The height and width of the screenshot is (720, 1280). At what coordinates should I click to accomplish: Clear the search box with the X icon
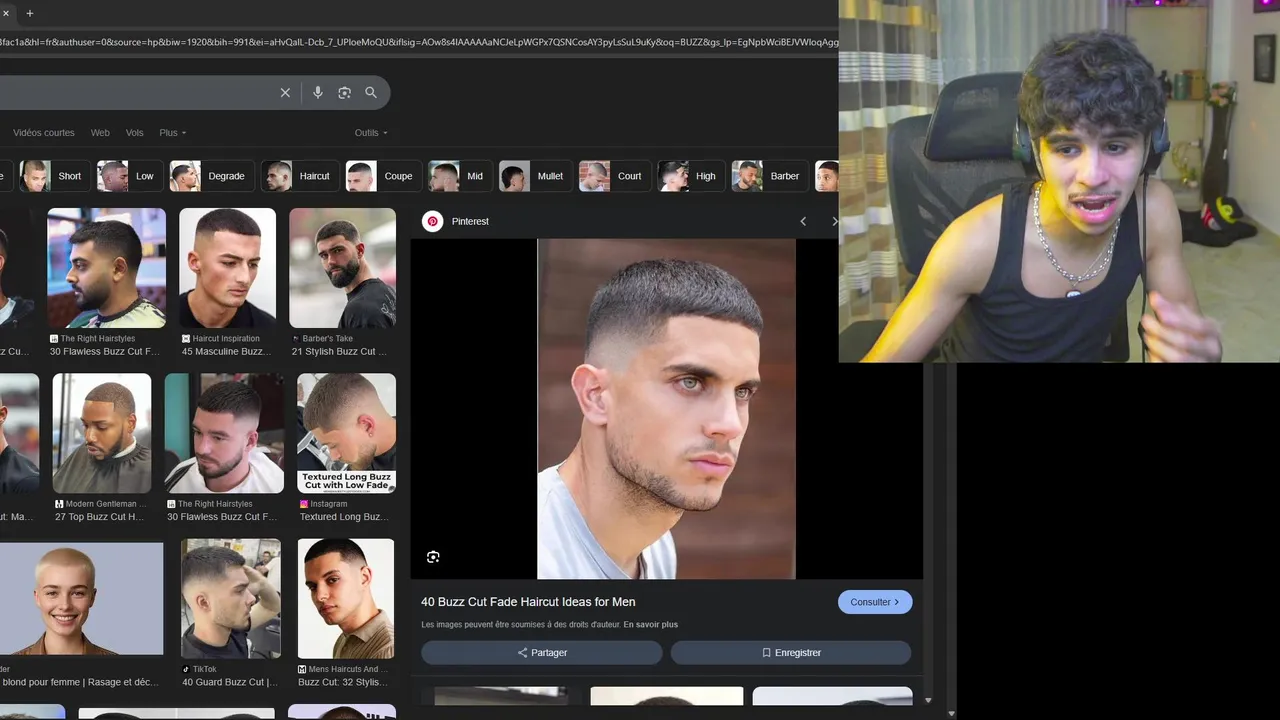(x=285, y=92)
